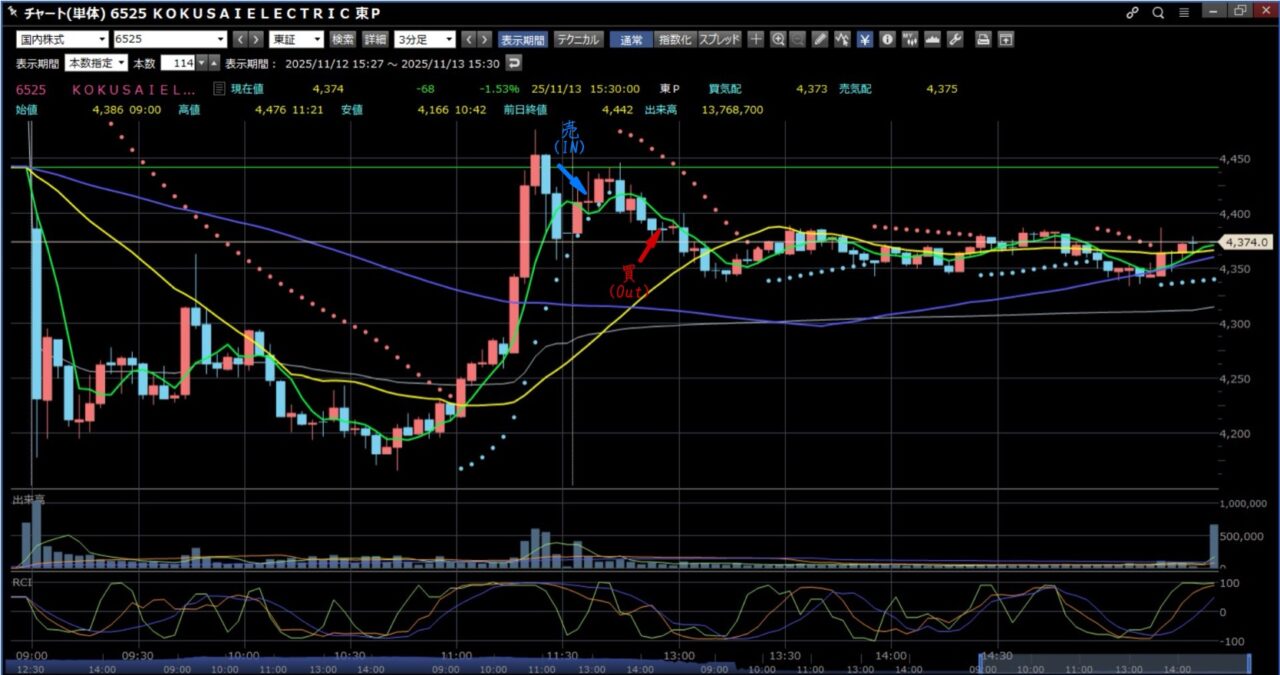
Task: Select the pencil drawing tool
Action: click(x=820, y=40)
